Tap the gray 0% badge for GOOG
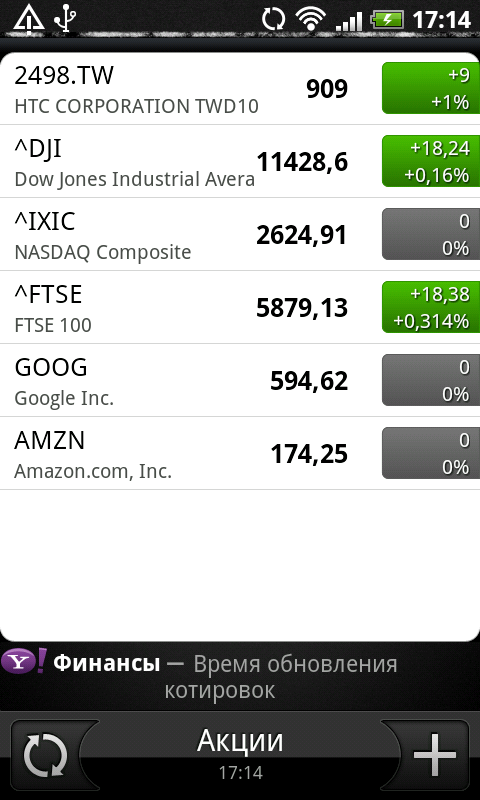Image resolution: width=480 pixels, height=800 pixels. (431, 380)
